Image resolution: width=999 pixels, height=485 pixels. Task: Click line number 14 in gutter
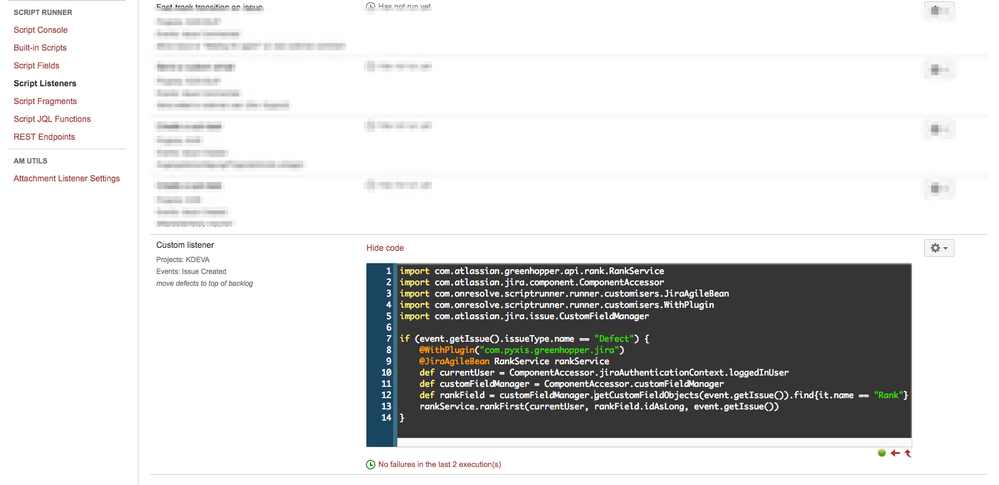(x=385, y=420)
